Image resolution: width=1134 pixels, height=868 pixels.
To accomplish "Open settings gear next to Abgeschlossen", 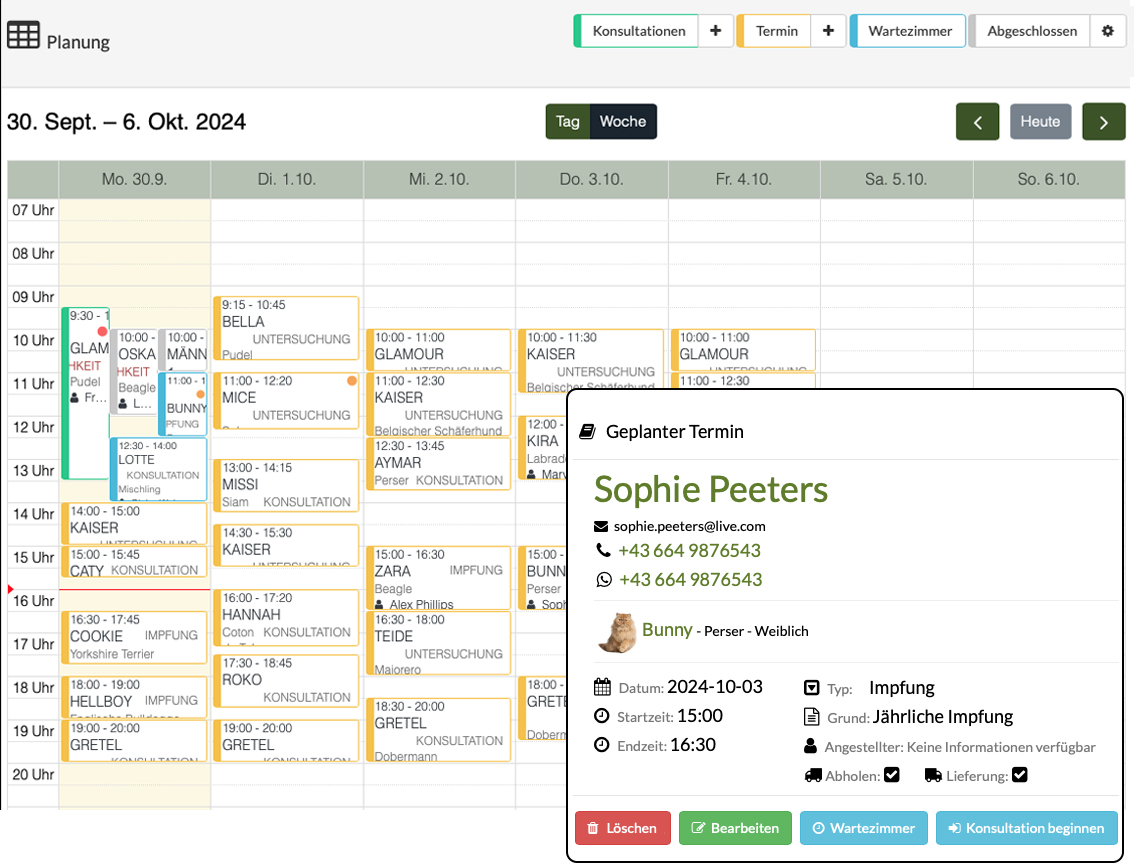I will (x=1107, y=31).
